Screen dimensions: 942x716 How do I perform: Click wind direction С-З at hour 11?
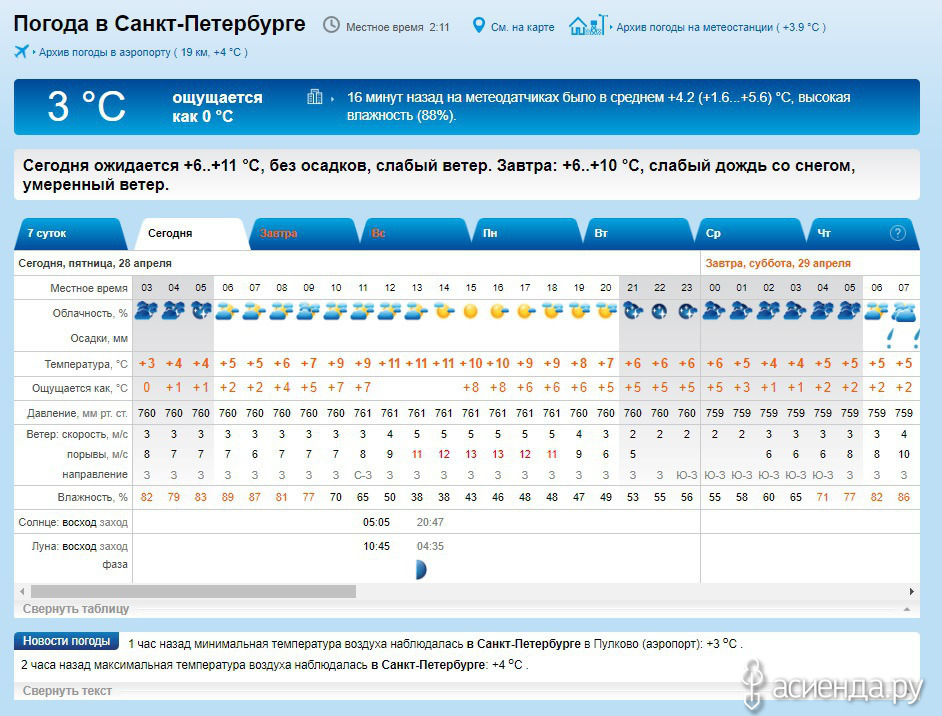click(363, 475)
